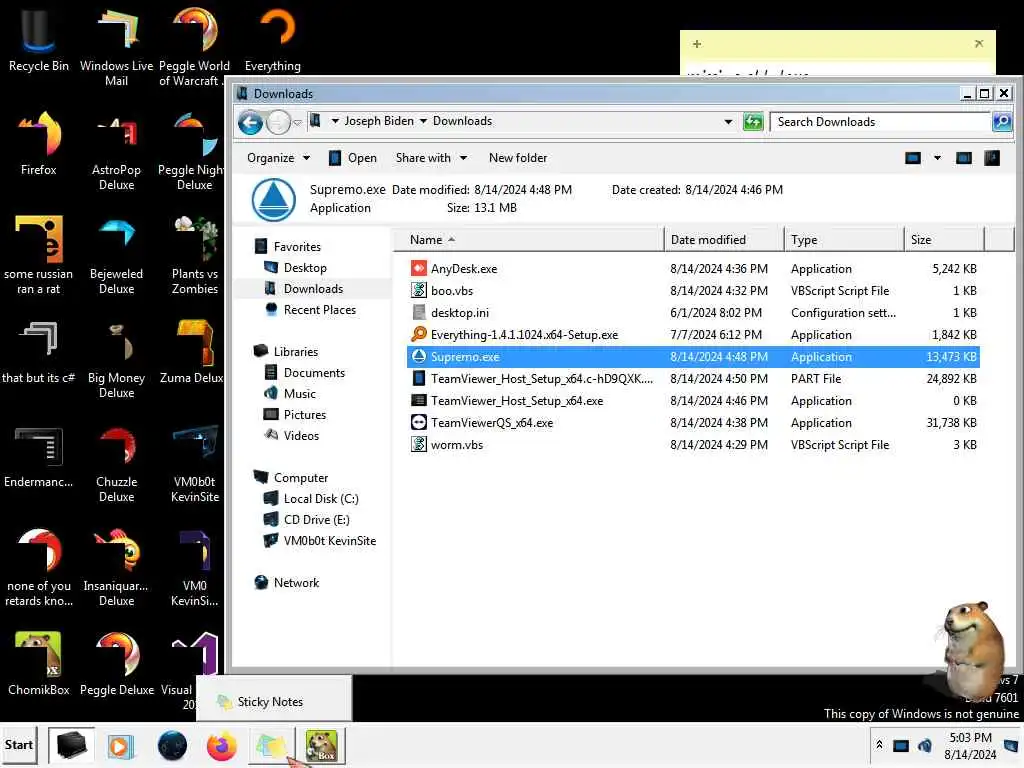
Task: Open the Organize dropdown menu
Action: point(278,158)
